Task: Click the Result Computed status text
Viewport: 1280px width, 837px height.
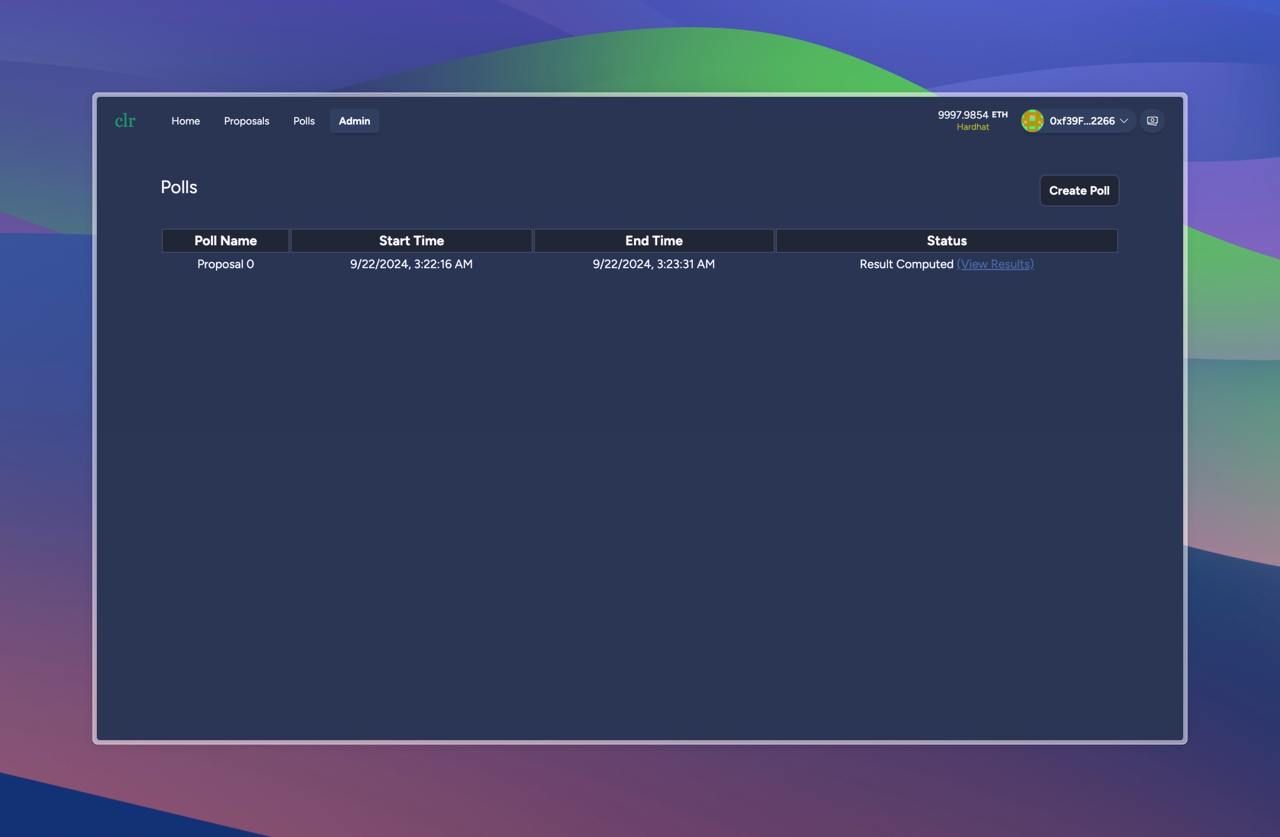Action: pos(906,264)
